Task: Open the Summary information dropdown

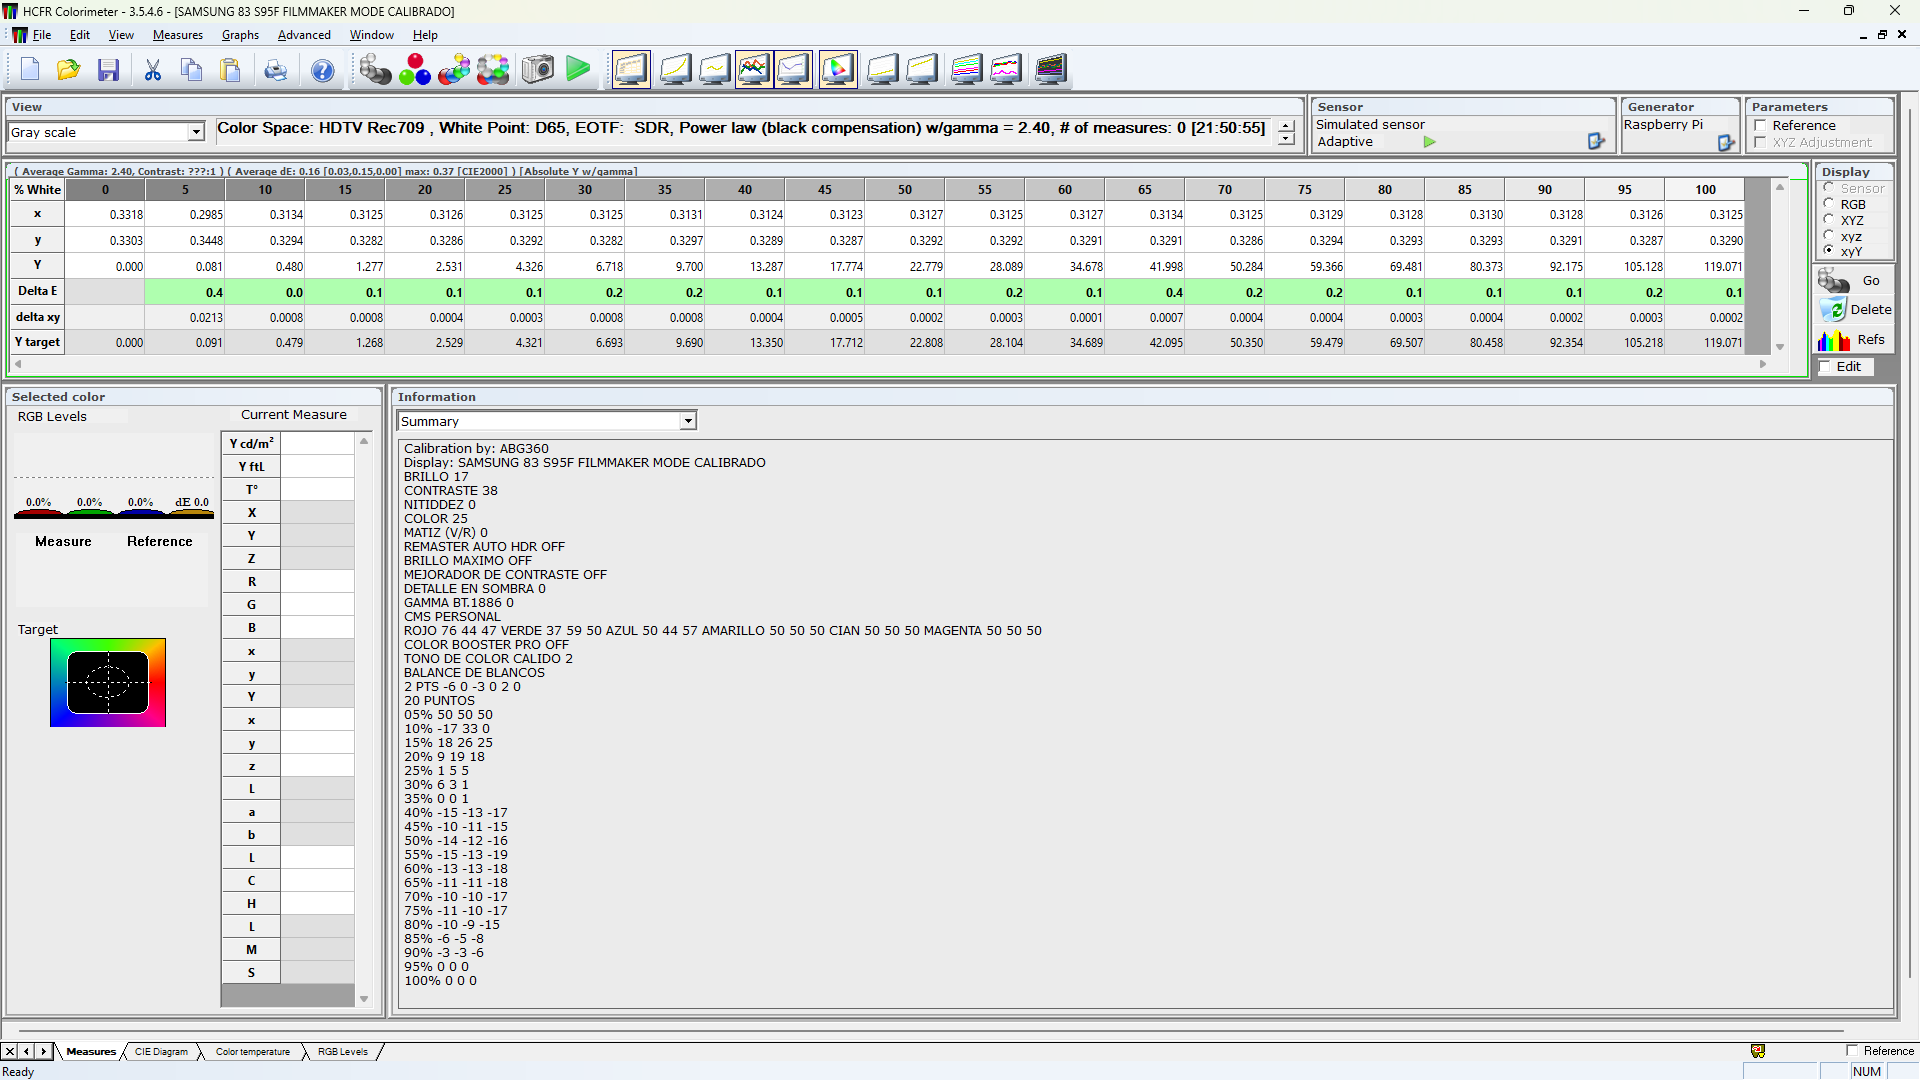Action: pyautogui.click(x=688, y=421)
